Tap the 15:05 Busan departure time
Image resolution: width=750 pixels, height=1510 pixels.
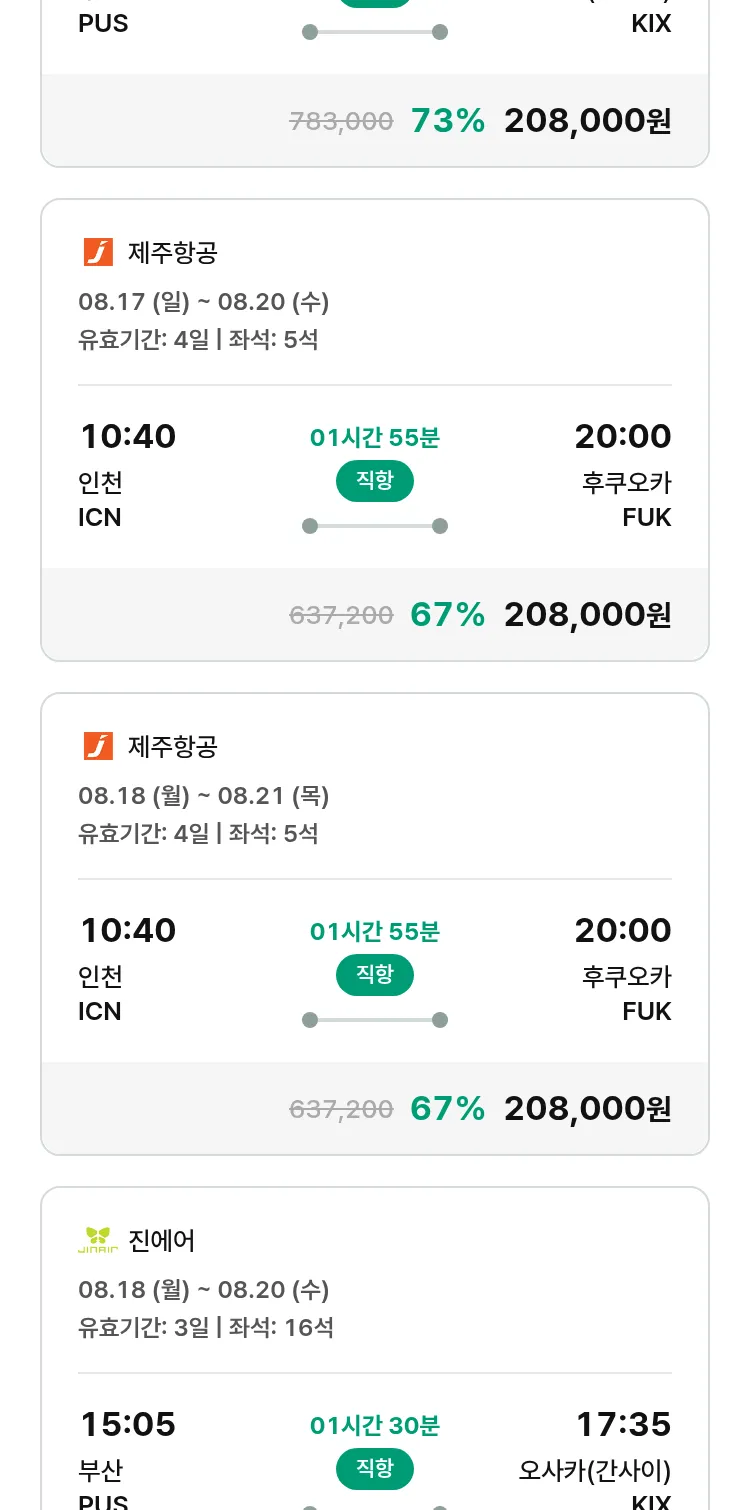point(128,1424)
